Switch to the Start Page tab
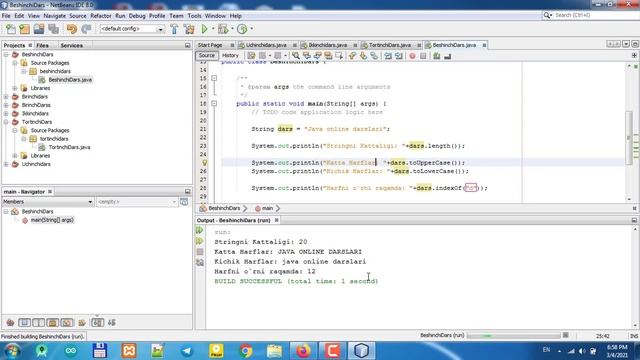 coord(210,45)
